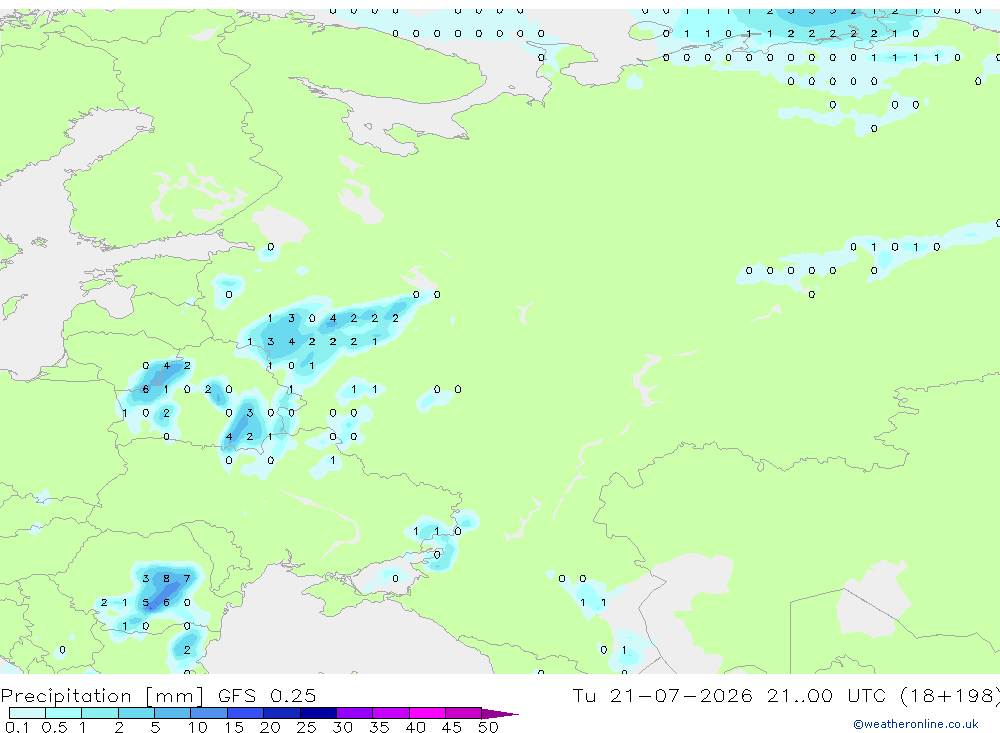Click the date 'Tu 21-07-2026' text
Image resolution: width=1000 pixels, height=733 pixels.
point(662,695)
